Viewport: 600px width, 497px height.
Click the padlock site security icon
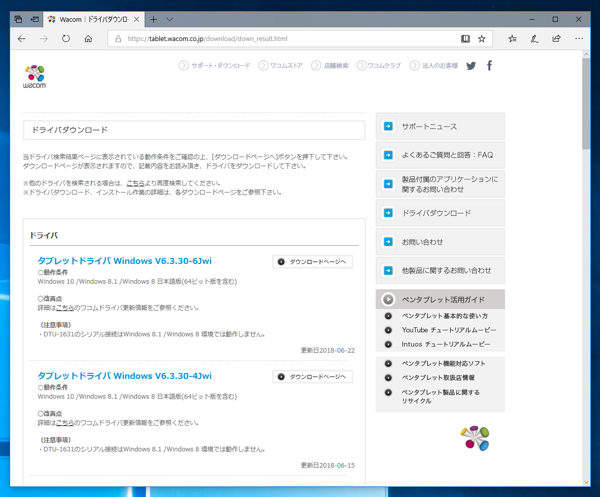pyautogui.click(x=118, y=39)
